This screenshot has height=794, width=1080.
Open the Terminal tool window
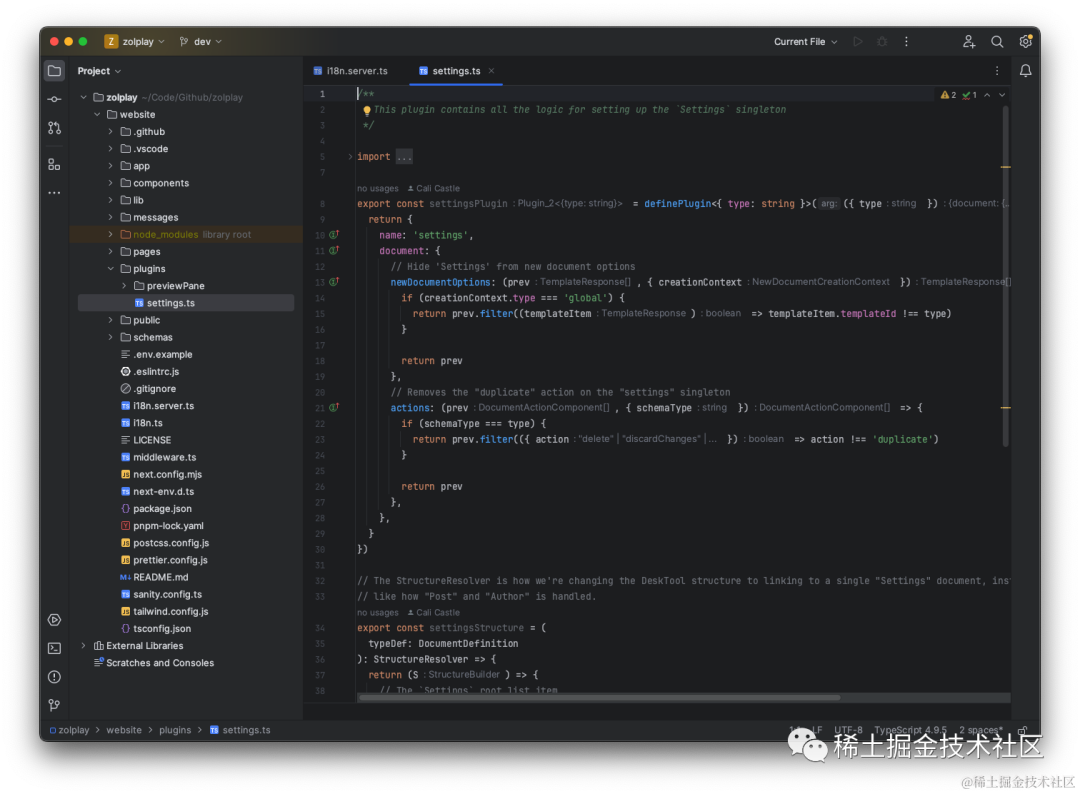tap(54, 648)
